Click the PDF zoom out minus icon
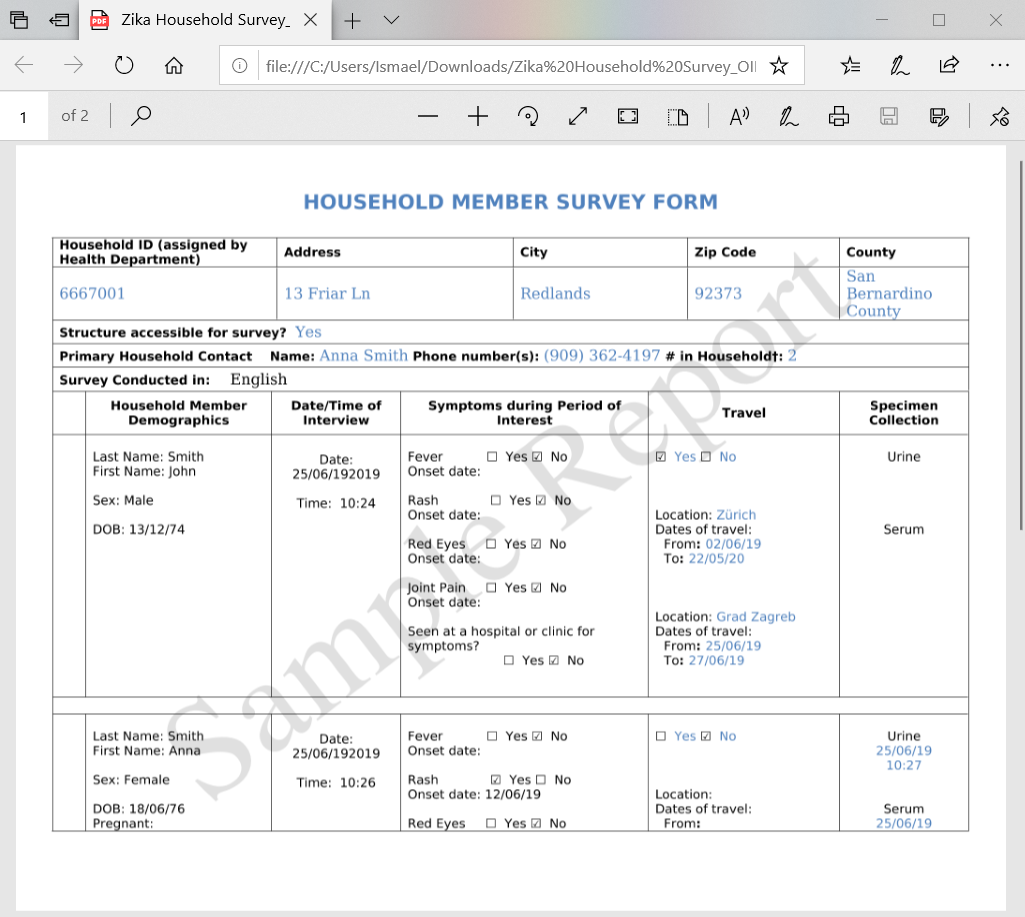Viewport: 1025px width, 917px height. pos(428,117)
